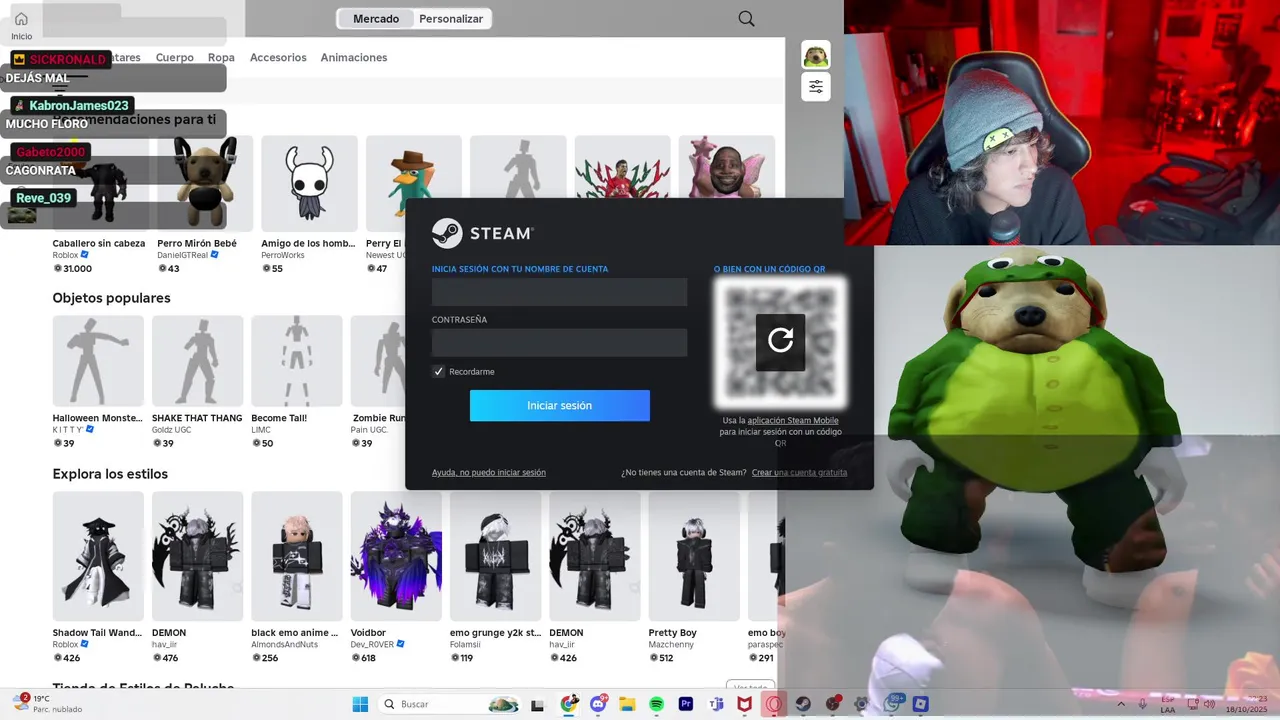Click 'Ayuda, no puedo iniciar sesión' link

(489, 472)
